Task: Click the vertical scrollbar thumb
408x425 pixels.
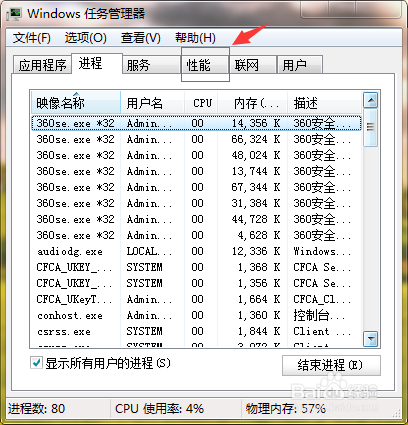Action: [x=370, y=127]
